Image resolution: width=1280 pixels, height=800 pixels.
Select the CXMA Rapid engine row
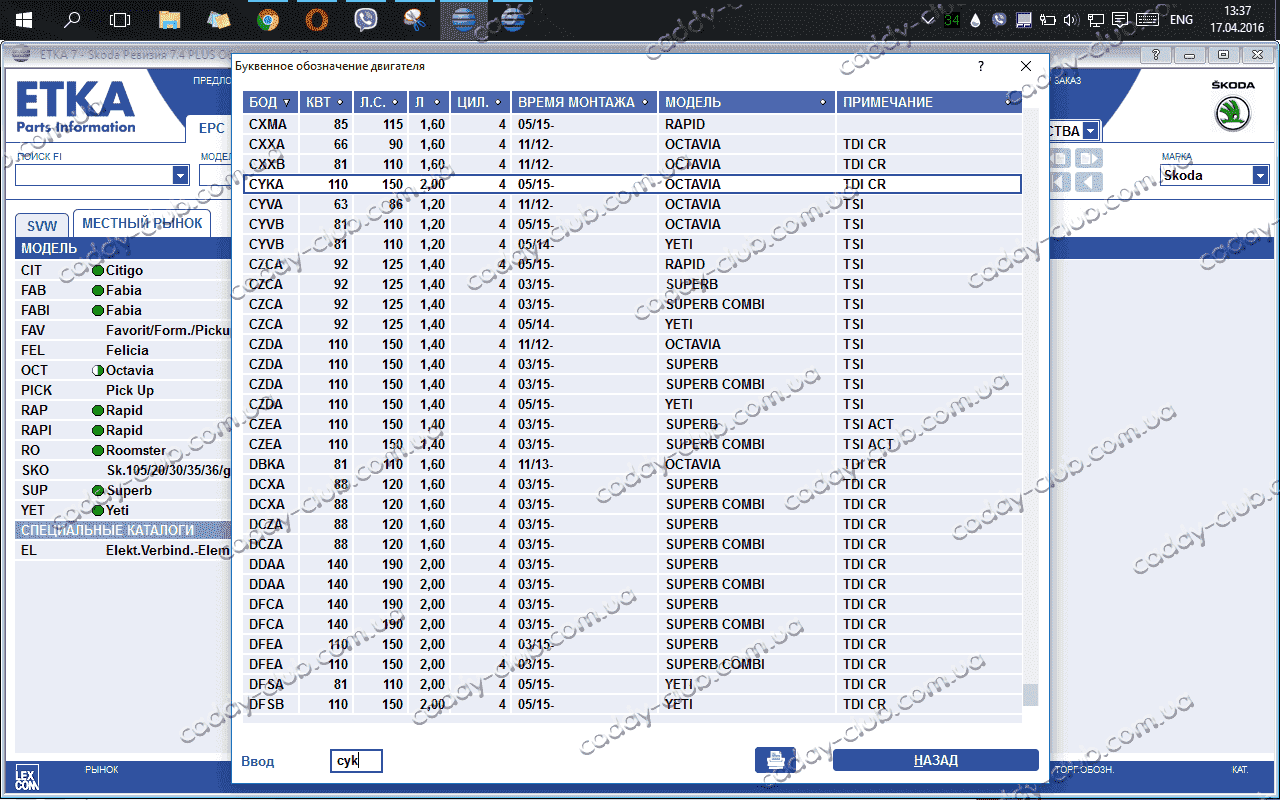click(x=632, y=124)
